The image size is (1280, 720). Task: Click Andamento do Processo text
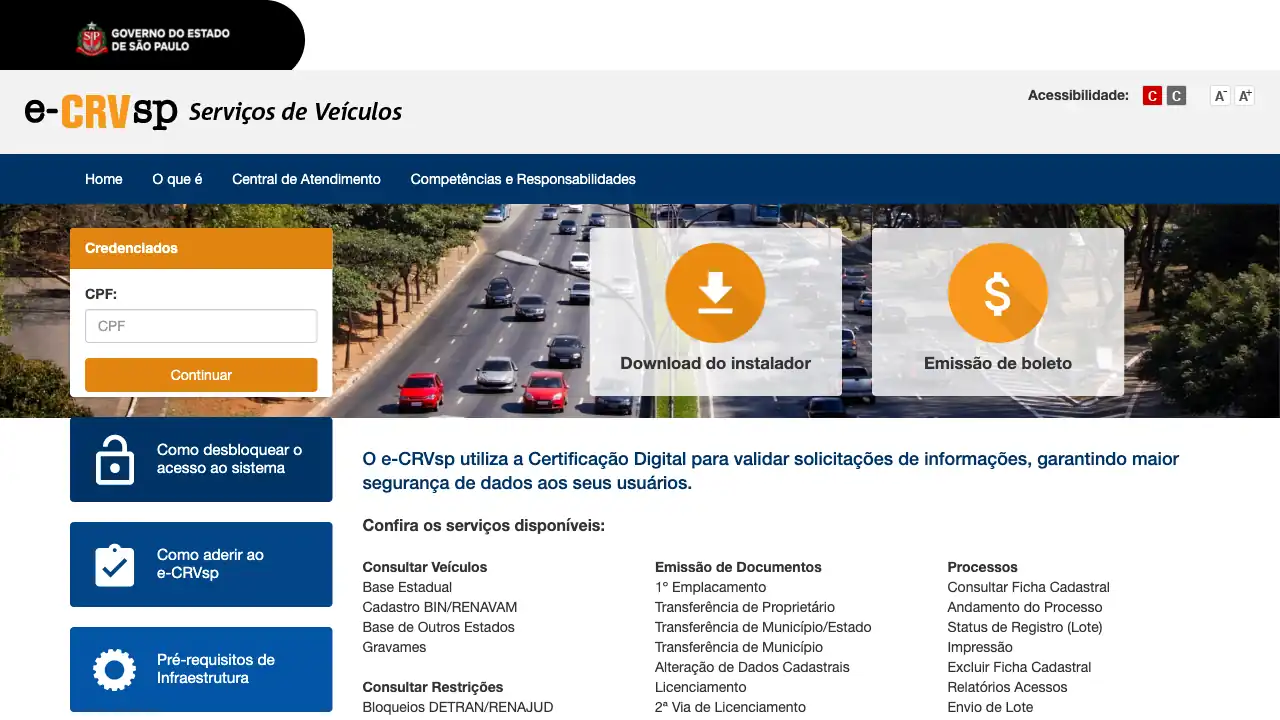[1025, 607]
